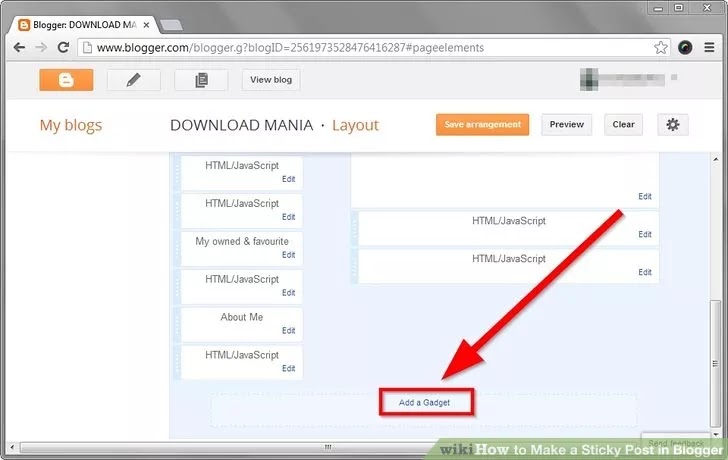Click vertical scrollbar up arrow
The image size is (728, 460).
tap(715, 160)
